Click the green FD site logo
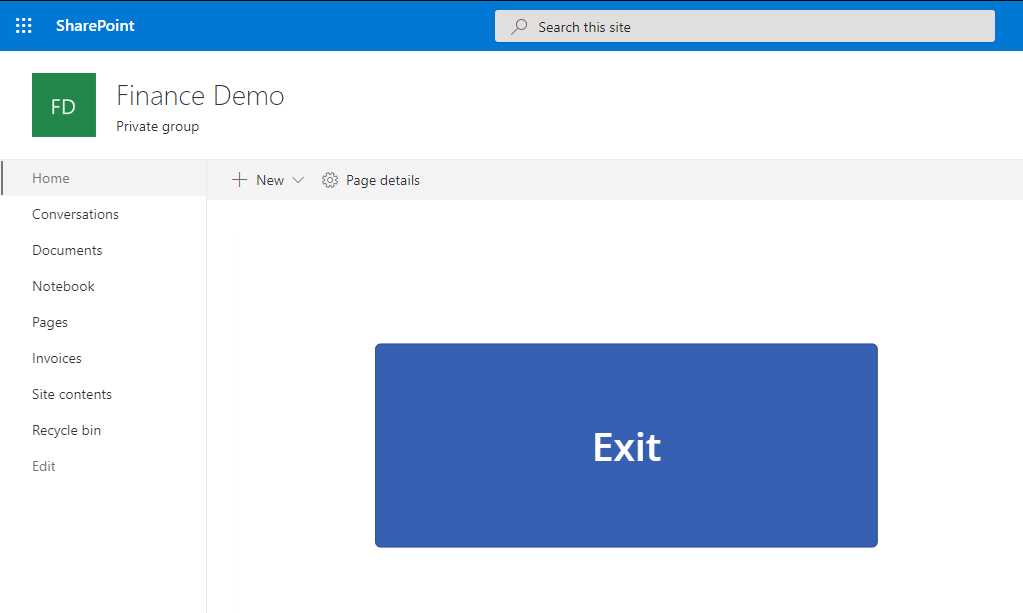 click(64, 105)
